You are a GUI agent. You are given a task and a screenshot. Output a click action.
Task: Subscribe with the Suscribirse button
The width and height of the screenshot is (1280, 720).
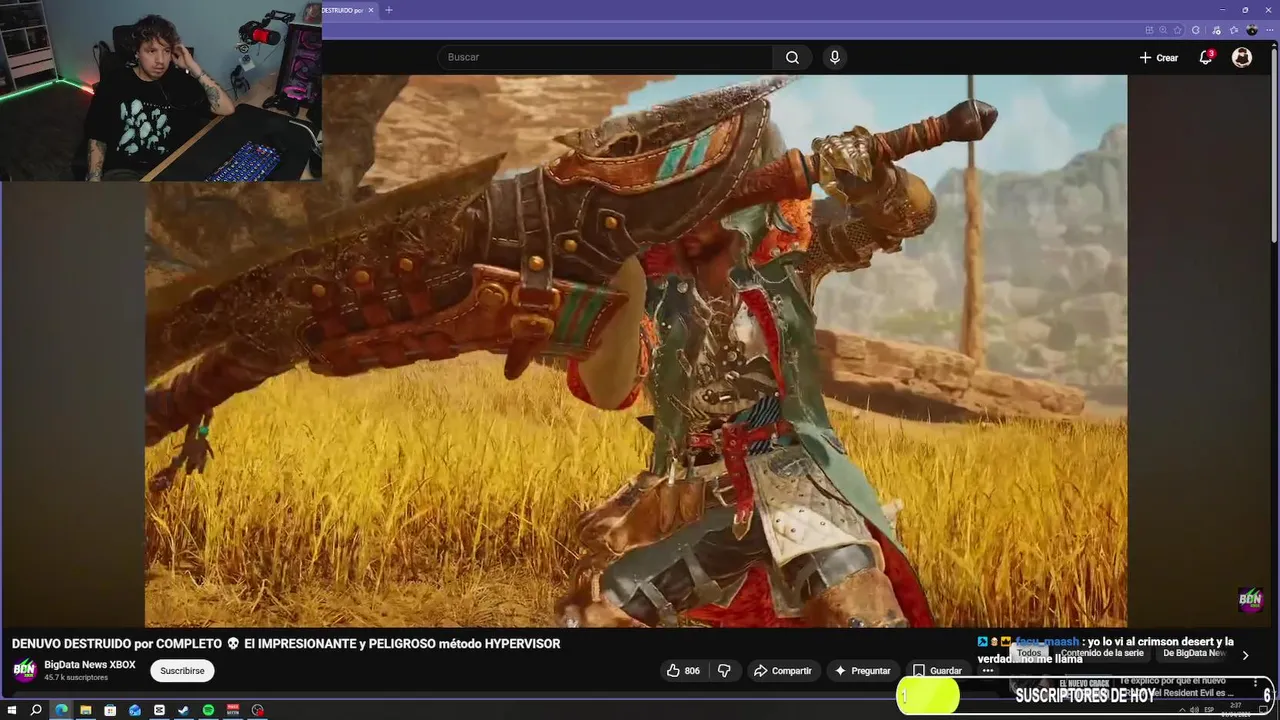pos(182,671)
